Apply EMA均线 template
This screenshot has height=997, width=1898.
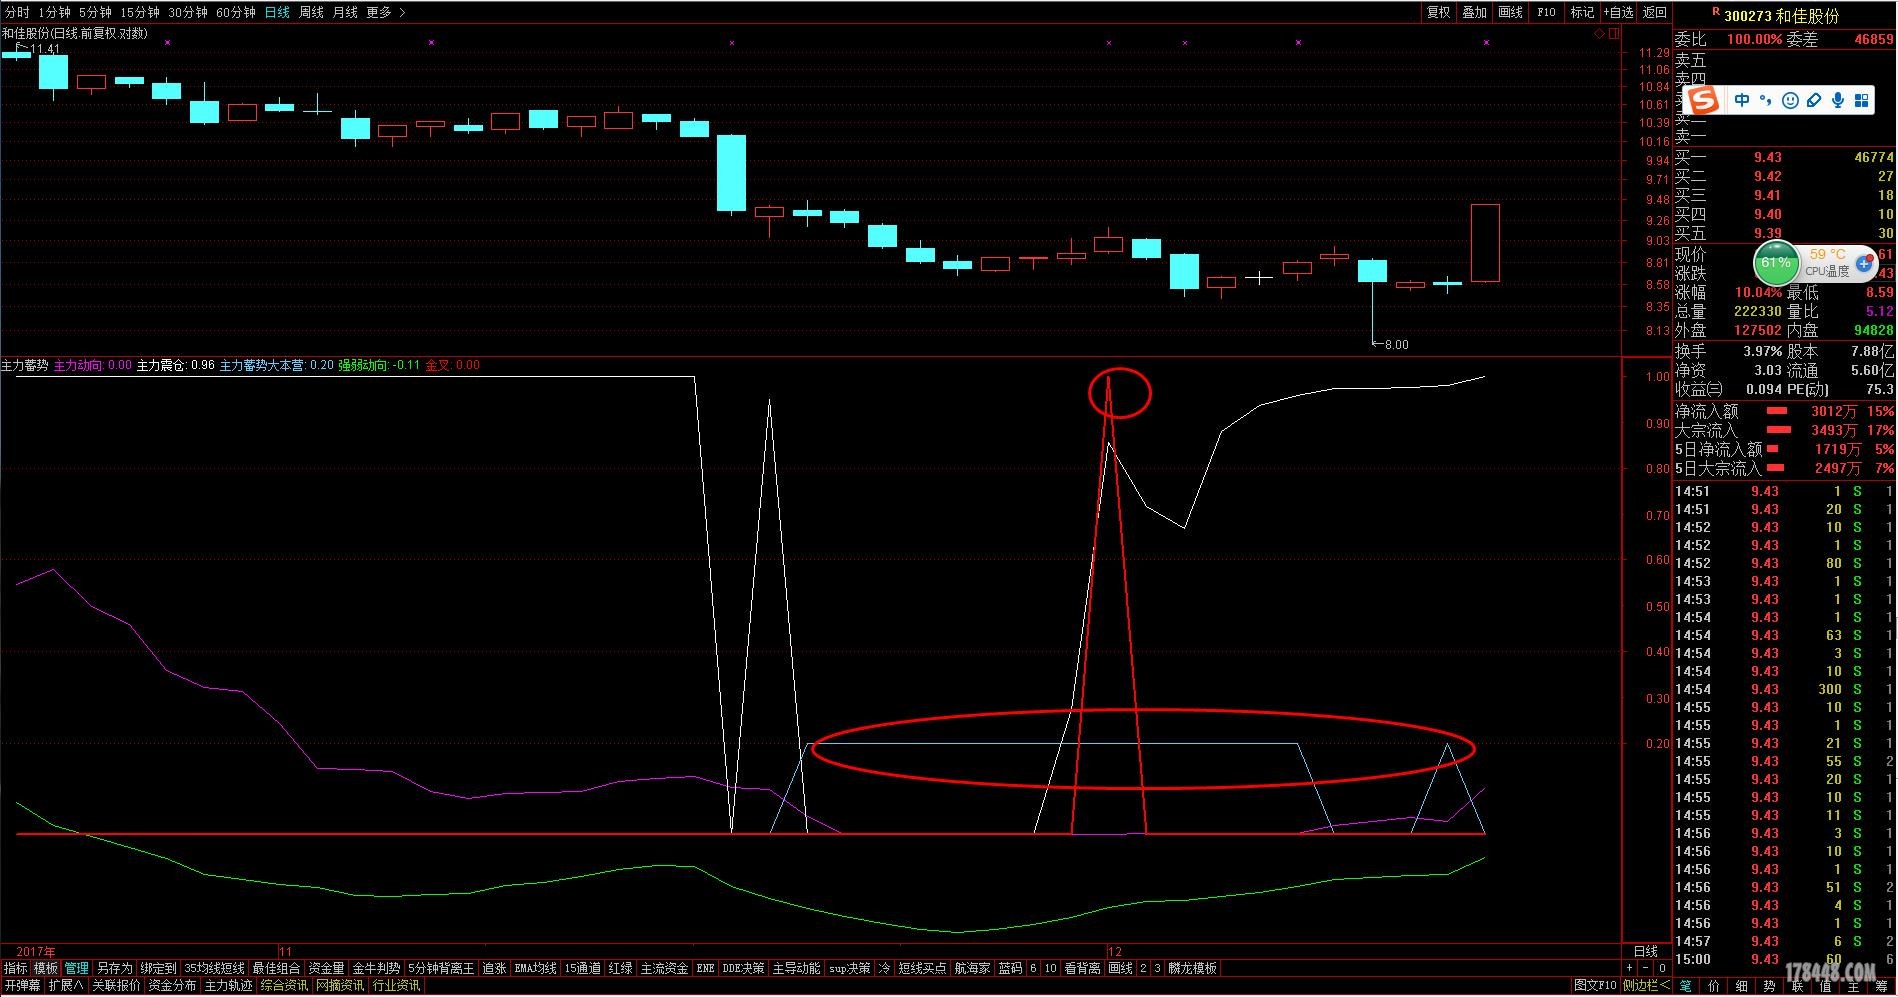click(535, 968)
